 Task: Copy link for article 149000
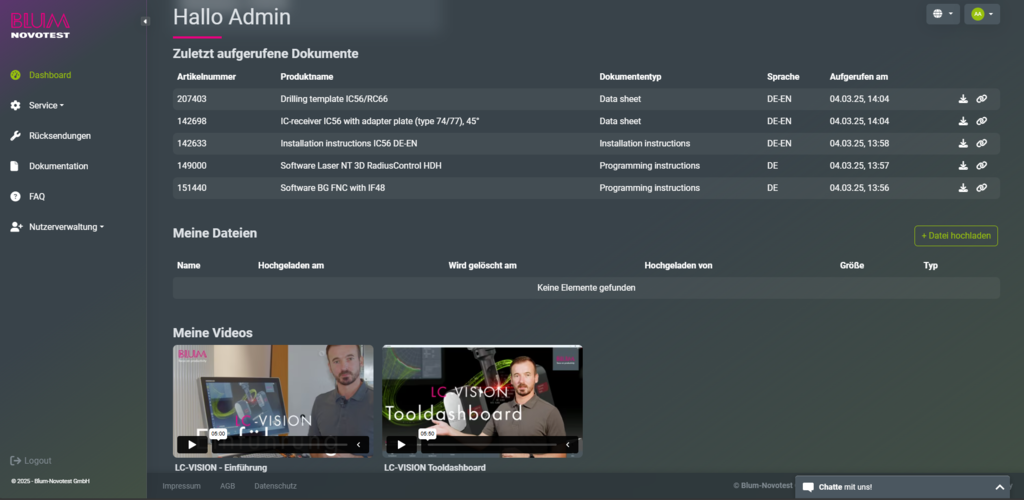coord(982,166)
